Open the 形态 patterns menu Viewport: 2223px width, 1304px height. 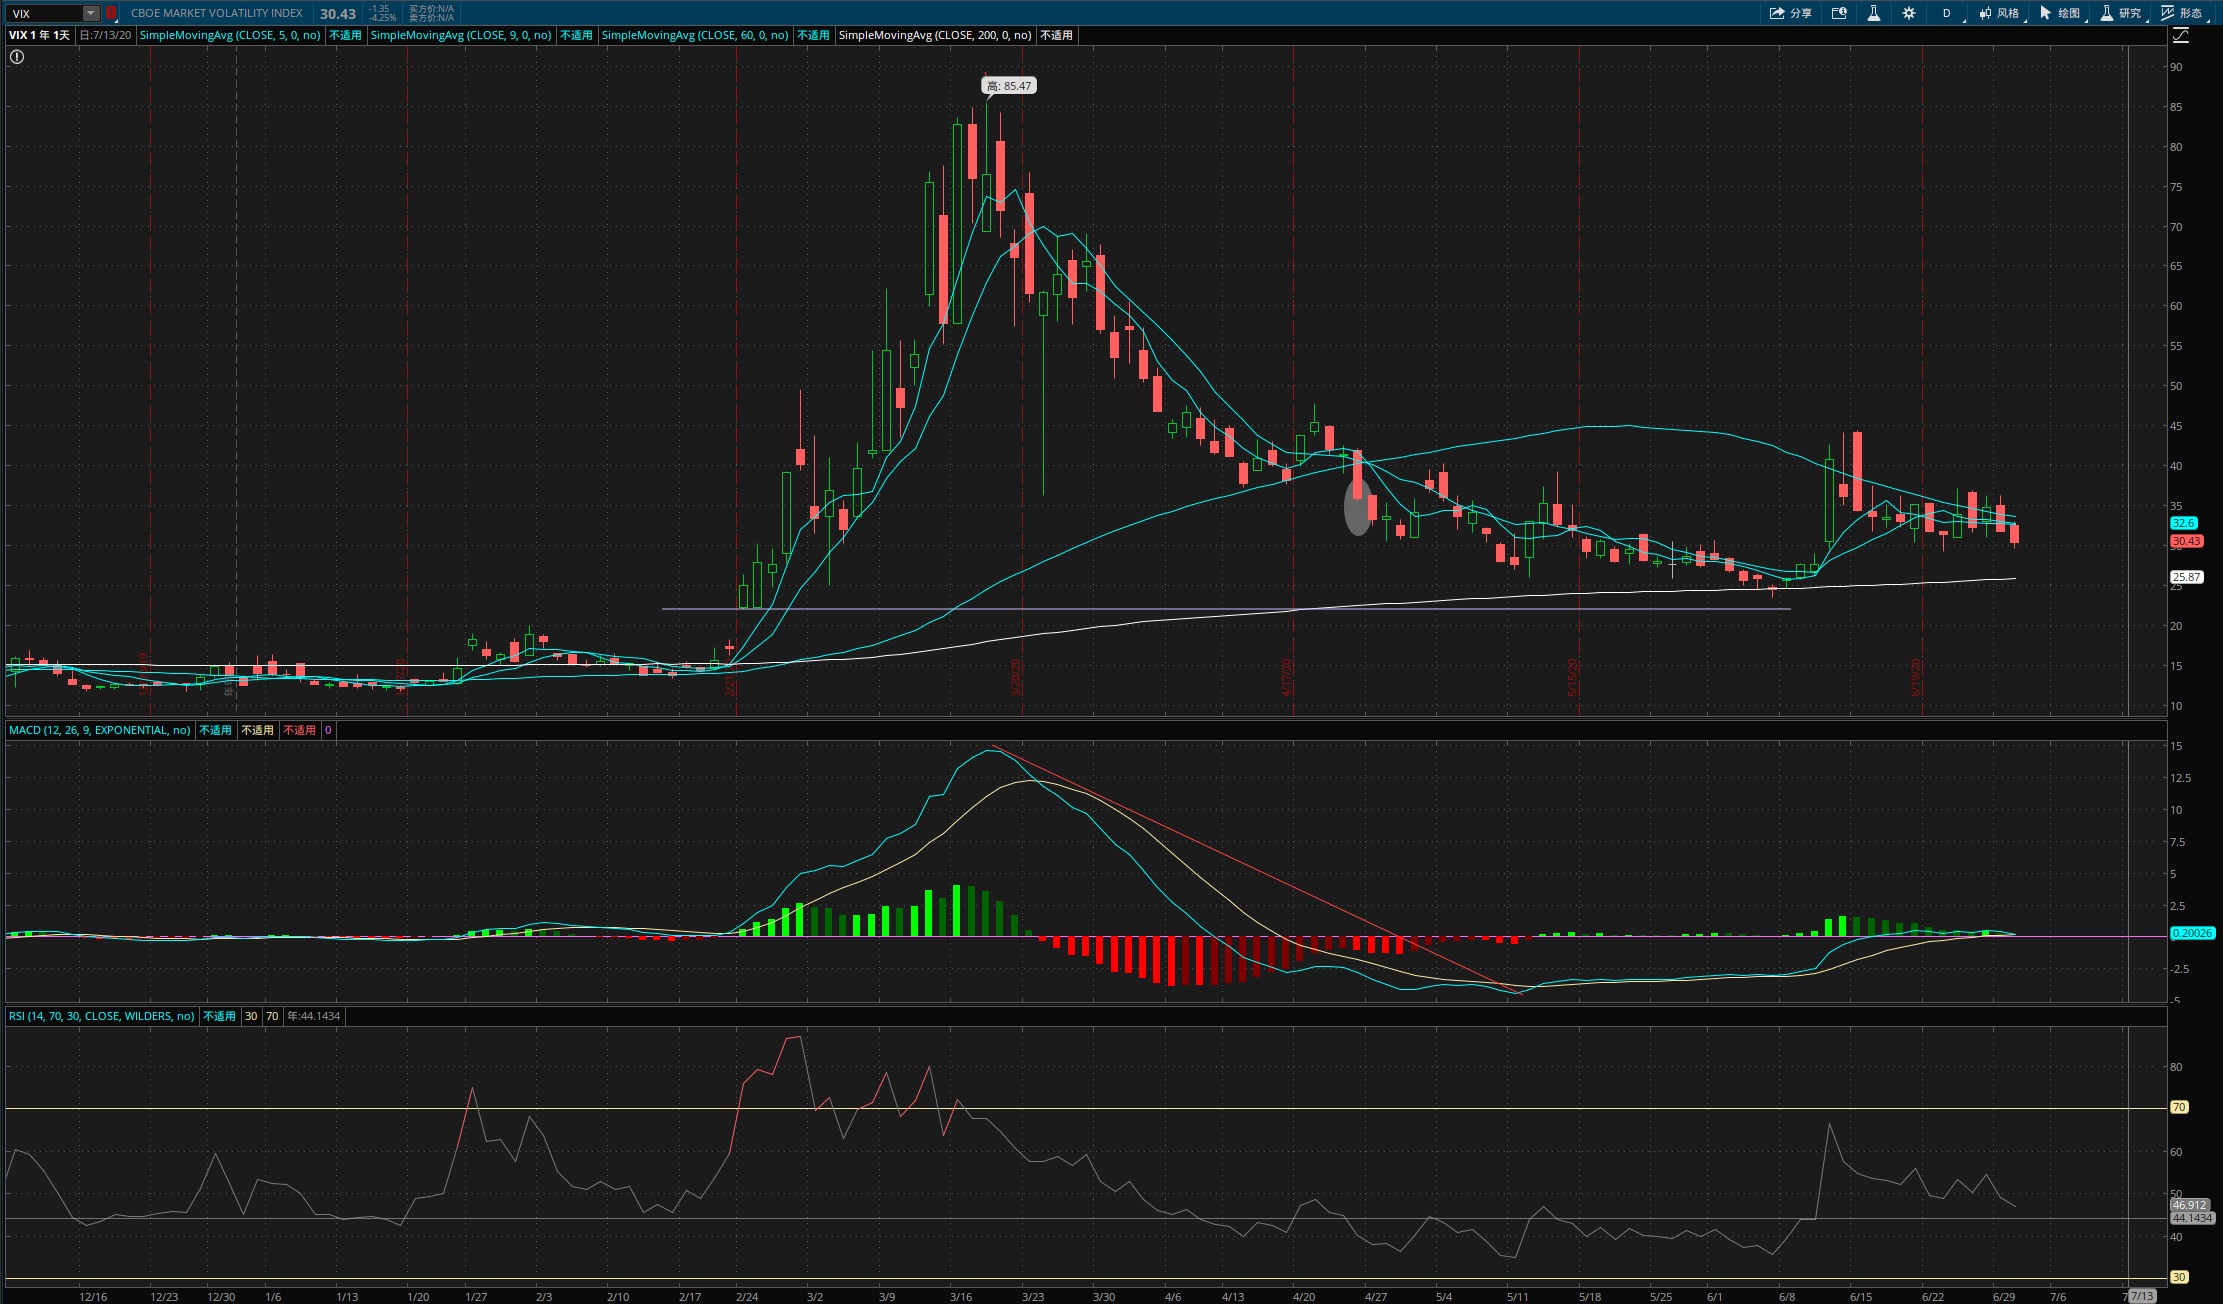2182,13
